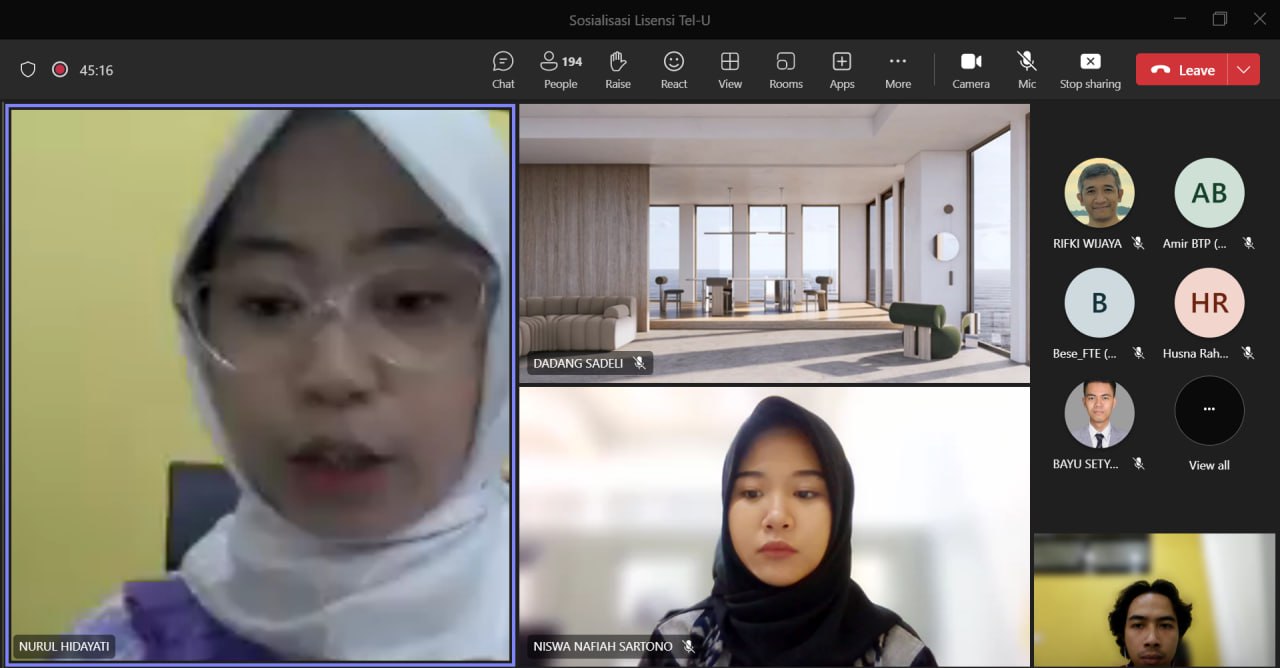Click the Bese_FTE name text
This screenshot has height=668, width=1280.
1085,353
